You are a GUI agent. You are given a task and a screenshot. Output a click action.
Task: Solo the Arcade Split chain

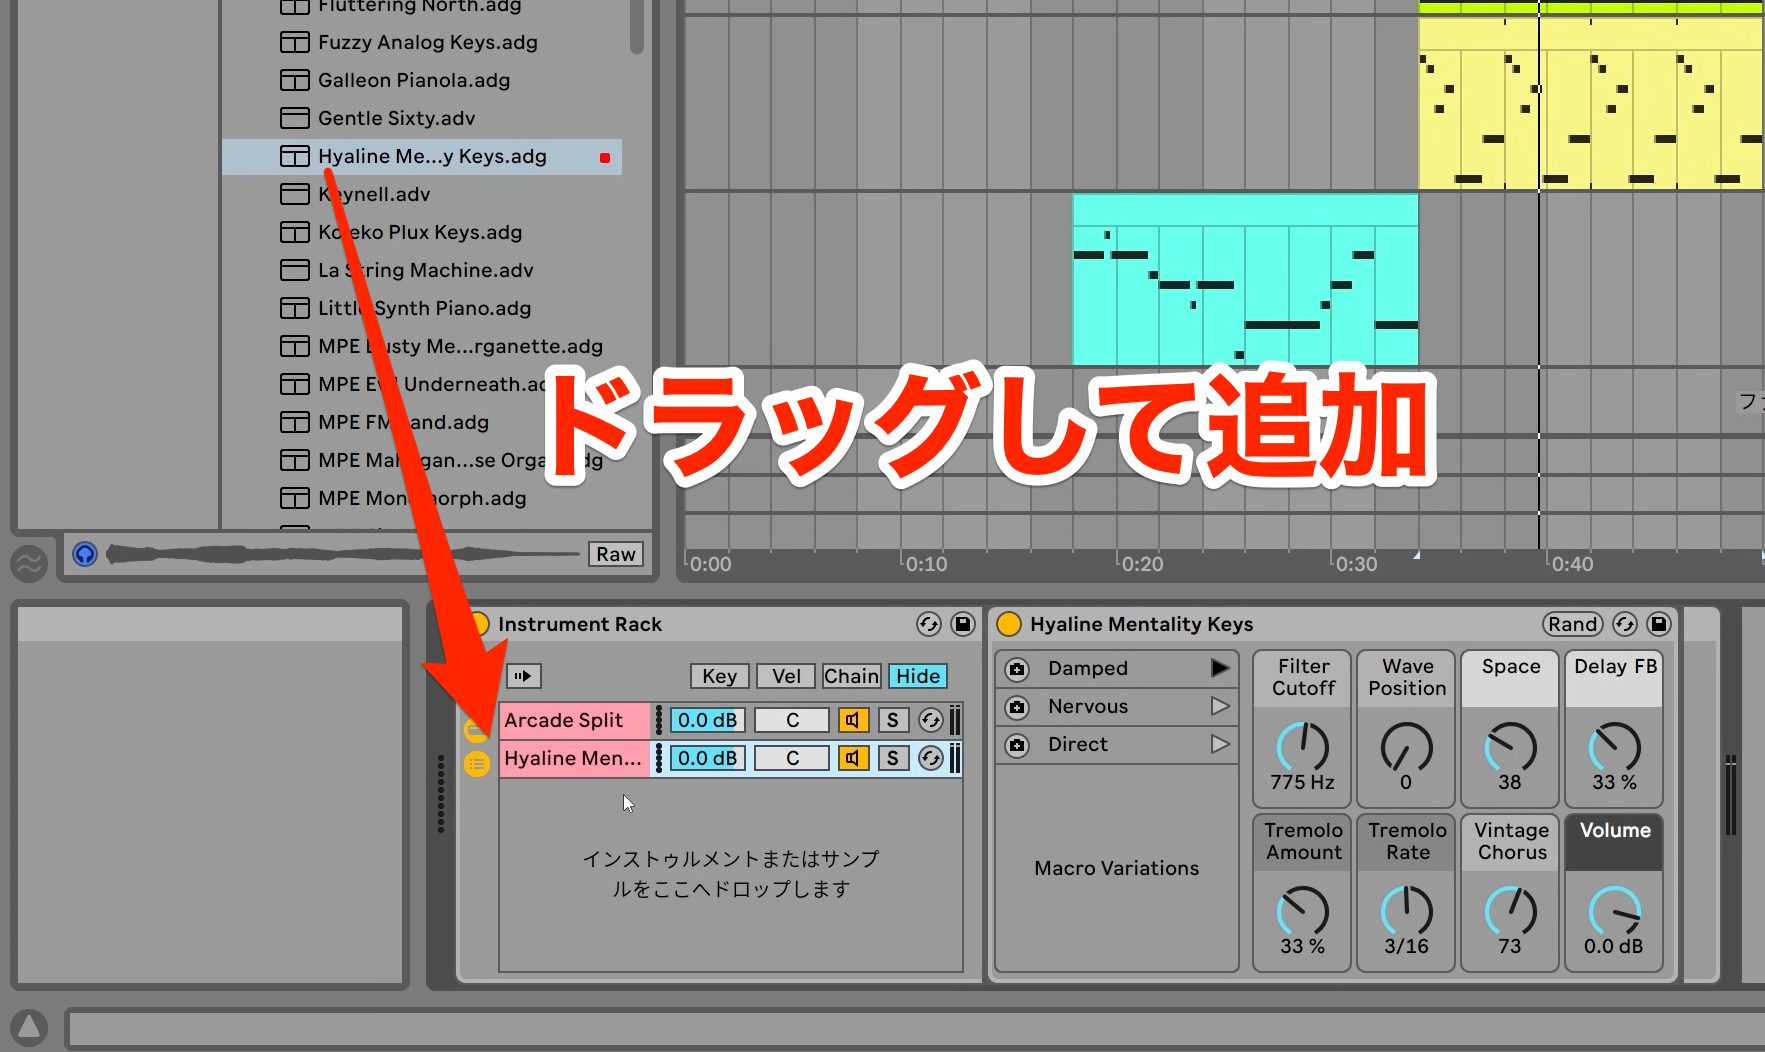[x=893, y=720]
